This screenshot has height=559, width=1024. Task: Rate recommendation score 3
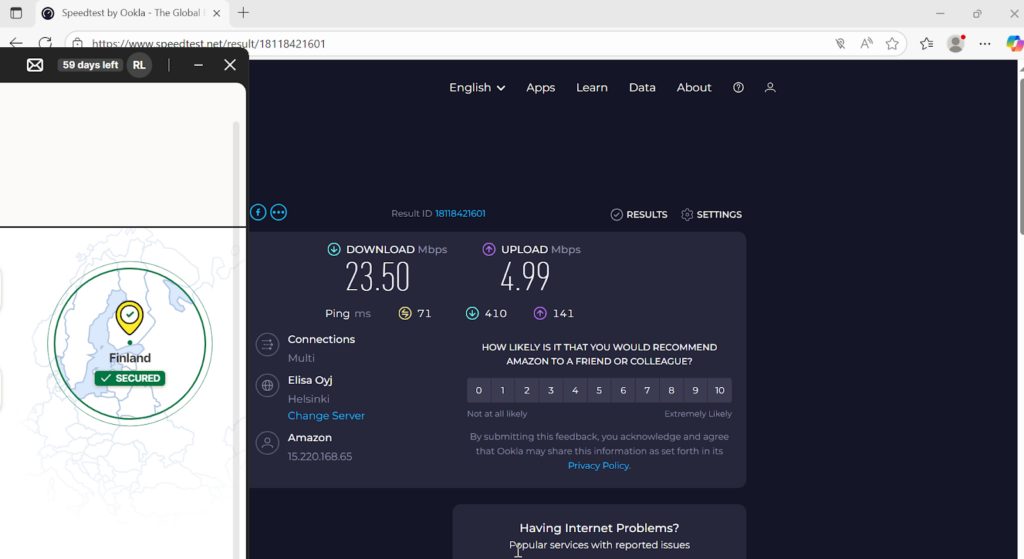[x=551, y=390]
